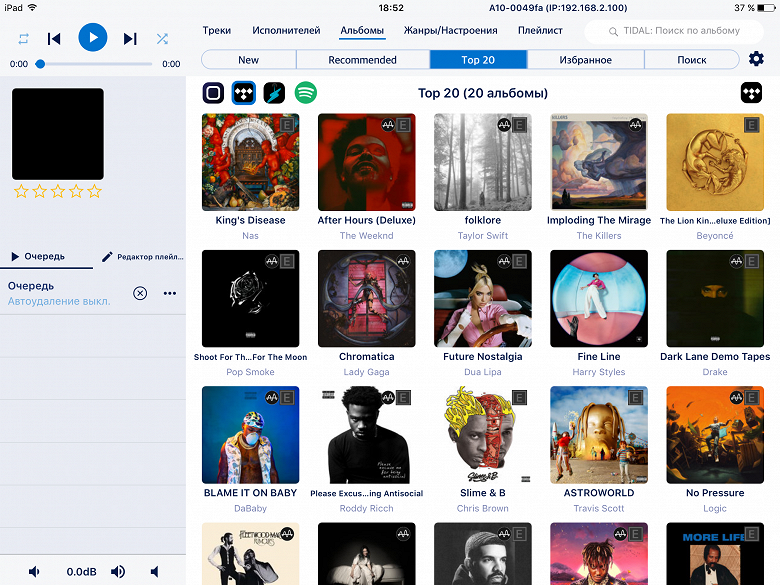Open Imploding The Mirage album cover
This screenshot has width=780, height=585.
pyautogui.click(x=599, y=162)
